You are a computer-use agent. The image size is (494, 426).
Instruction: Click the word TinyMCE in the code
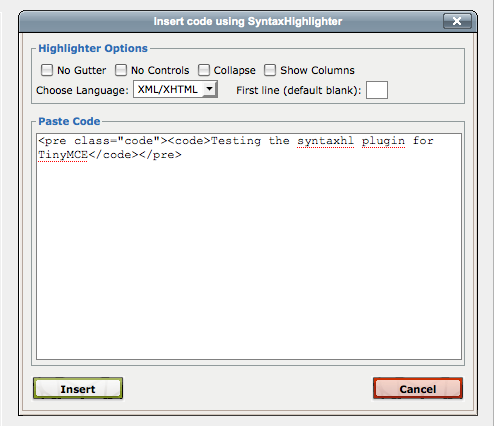click(63, 155)
